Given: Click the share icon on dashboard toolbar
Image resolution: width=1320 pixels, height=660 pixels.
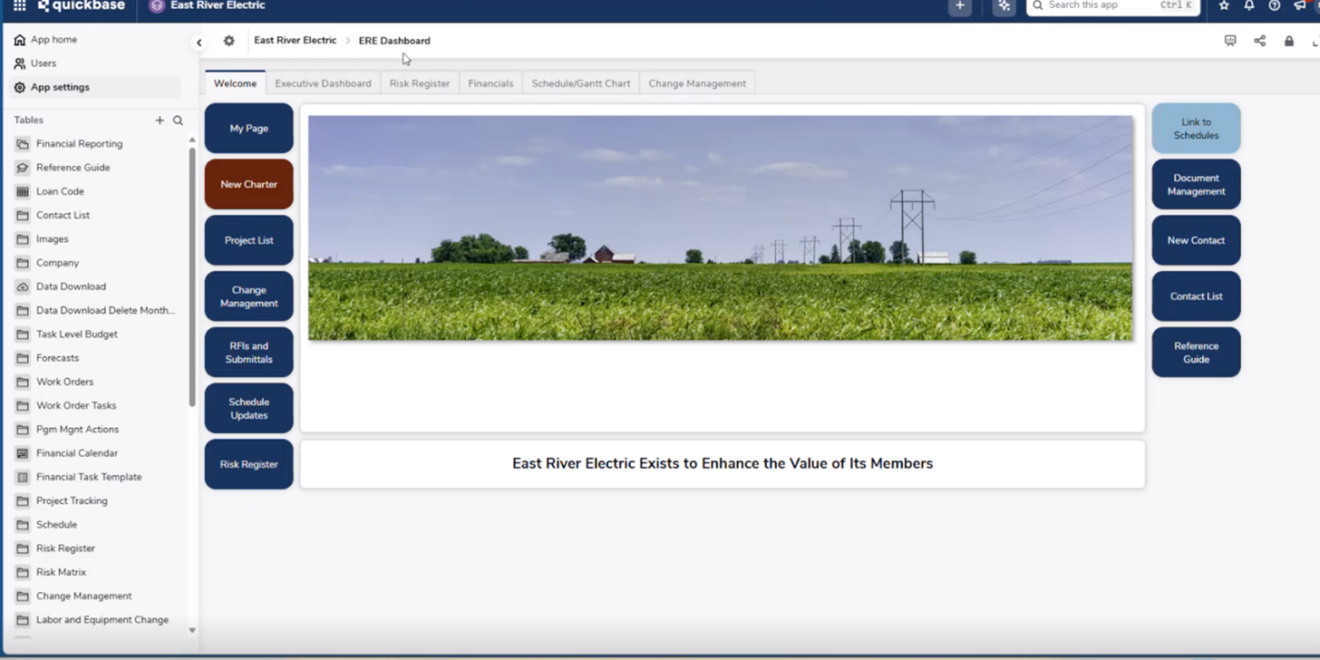Looking at the screenshot, I should (1260, 41).
